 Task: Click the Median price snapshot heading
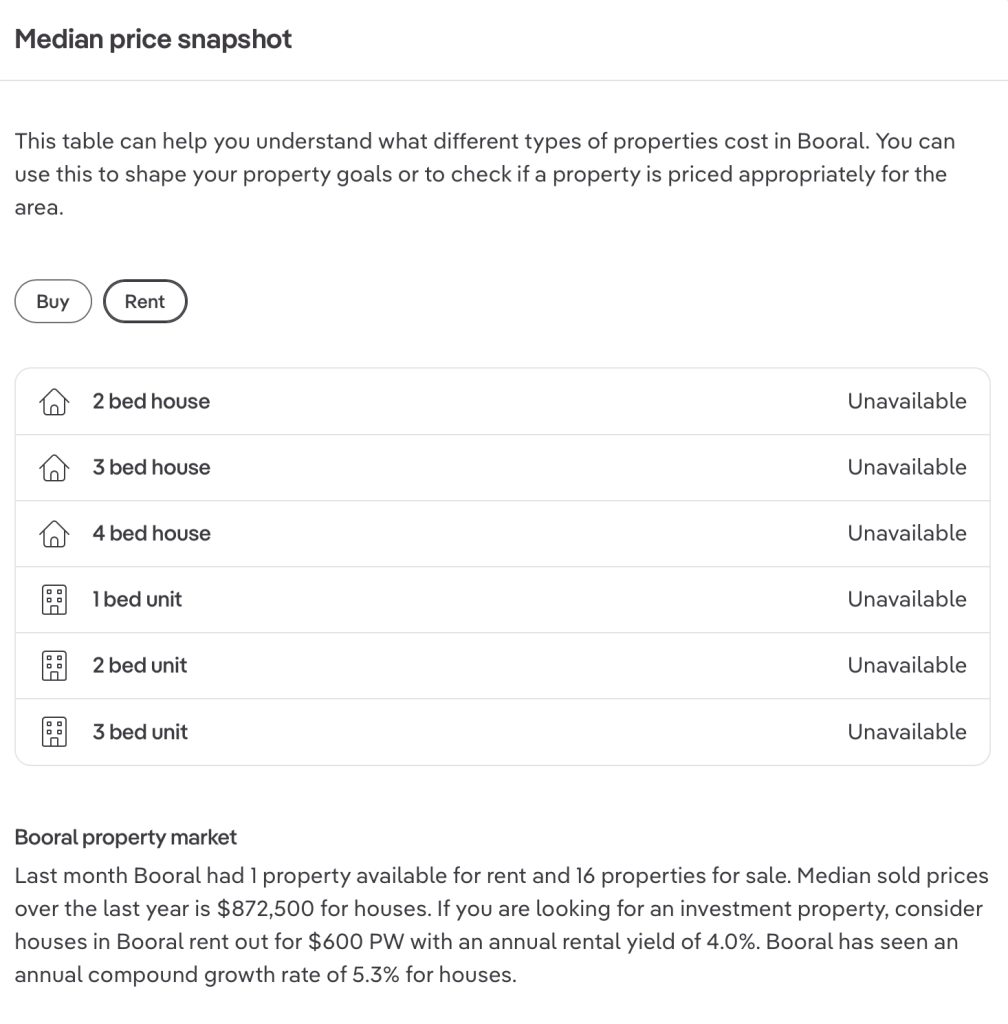pyautogui.click(x=153, y=40)
